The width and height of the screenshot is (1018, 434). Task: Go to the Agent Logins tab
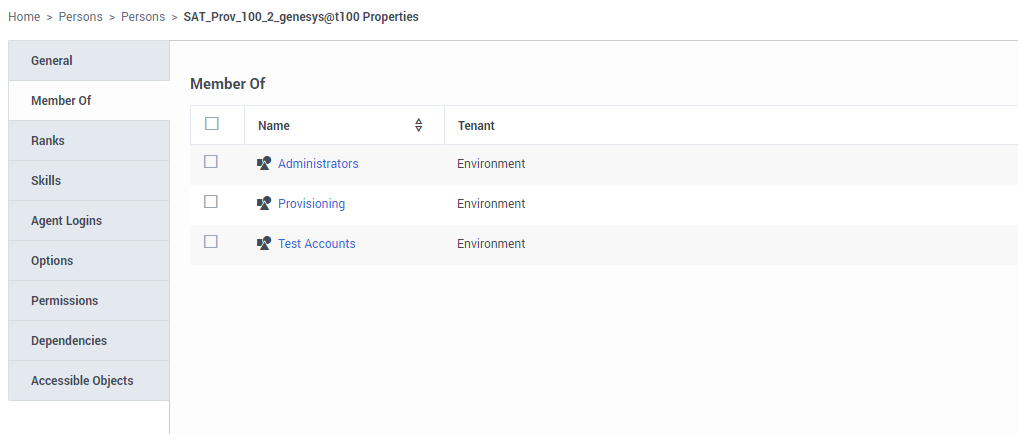point(89,220)
